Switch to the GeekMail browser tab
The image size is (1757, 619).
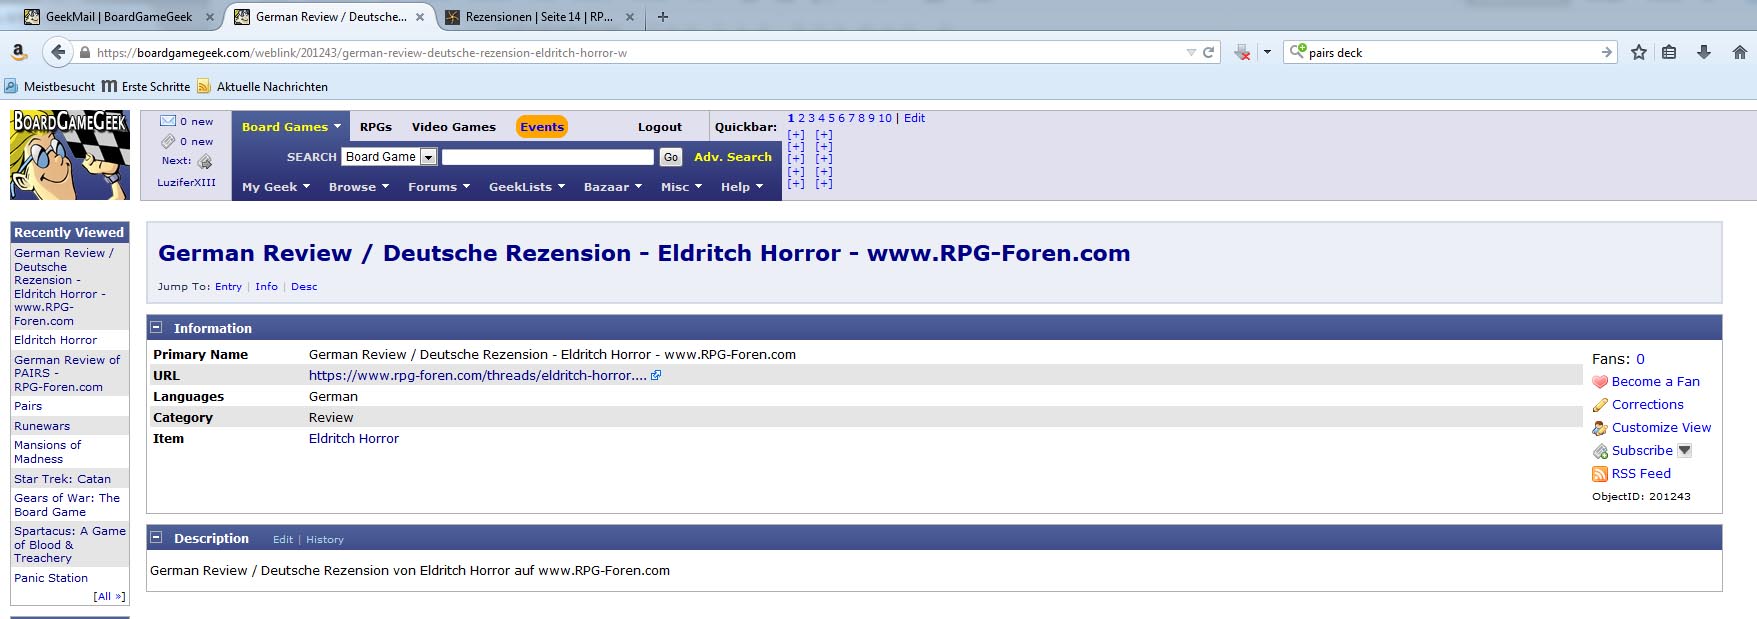[118, 17]
